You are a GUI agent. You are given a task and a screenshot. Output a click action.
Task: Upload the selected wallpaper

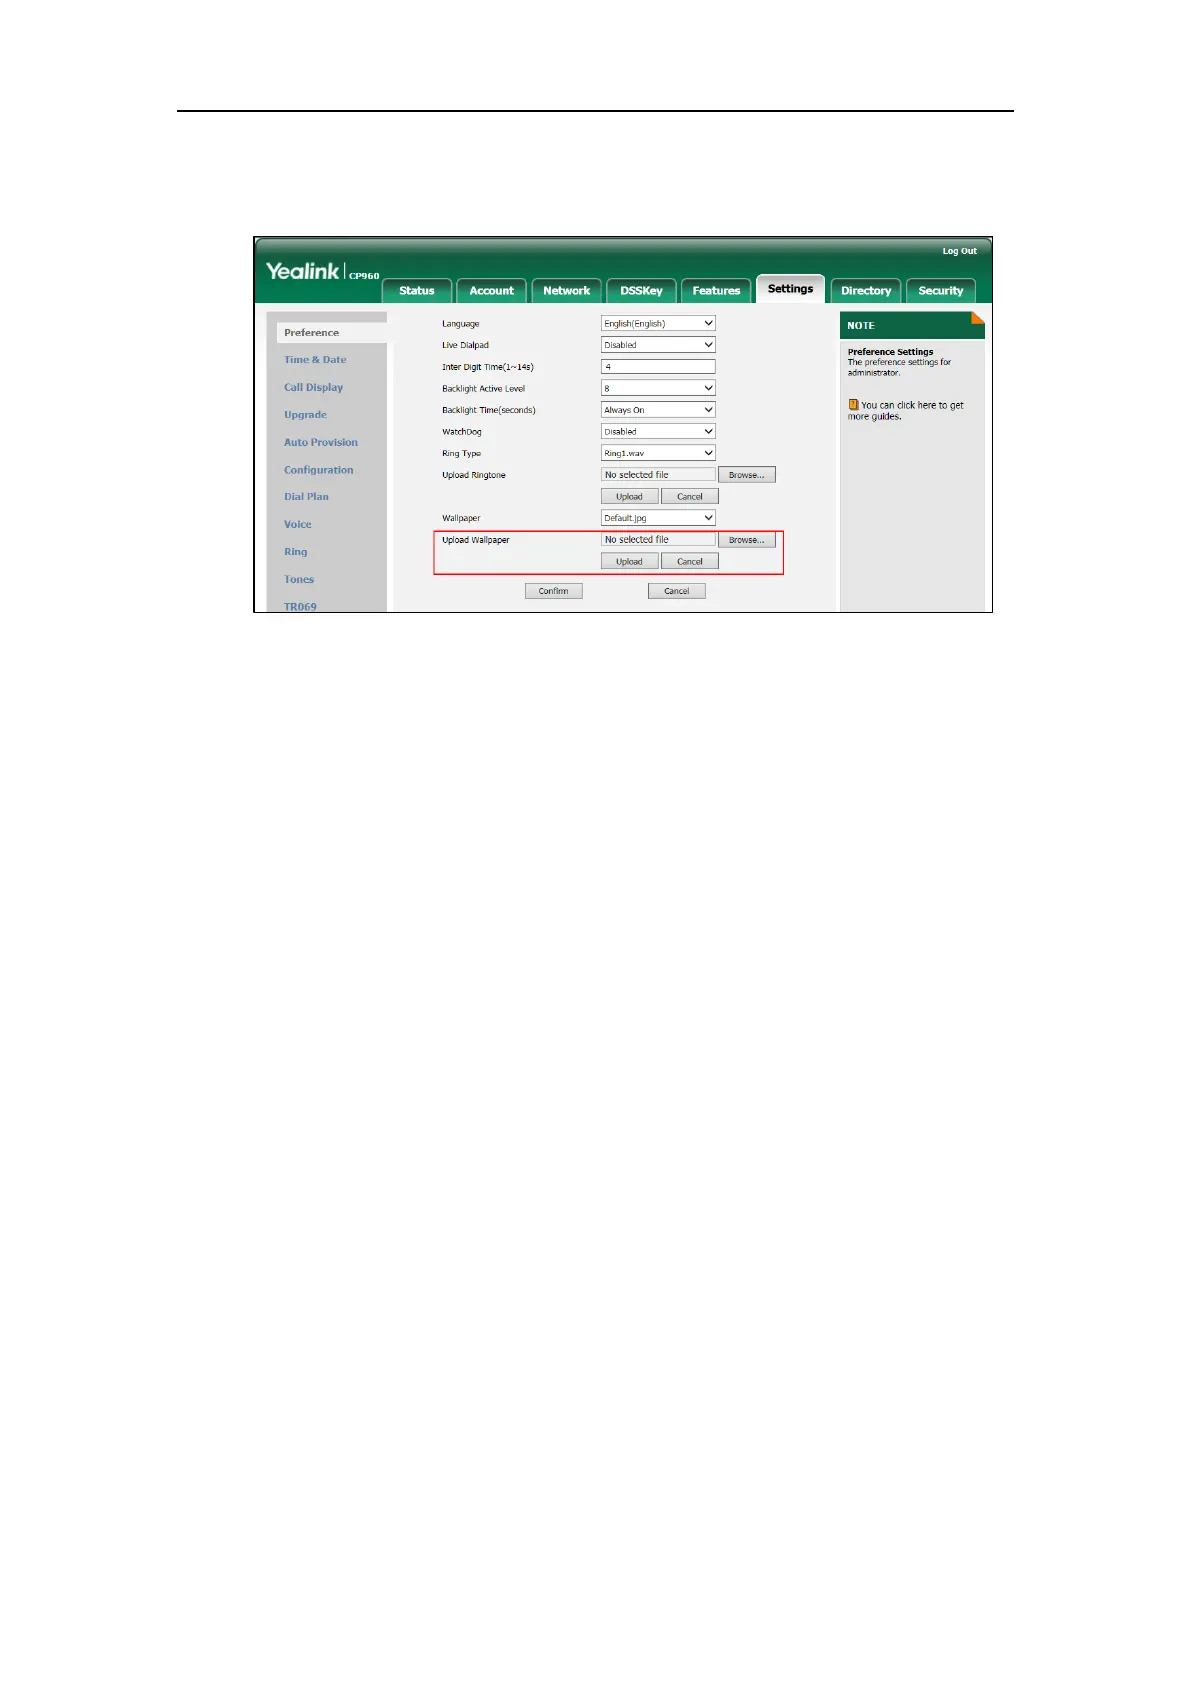pyautogui.click(x=629, y=562)
